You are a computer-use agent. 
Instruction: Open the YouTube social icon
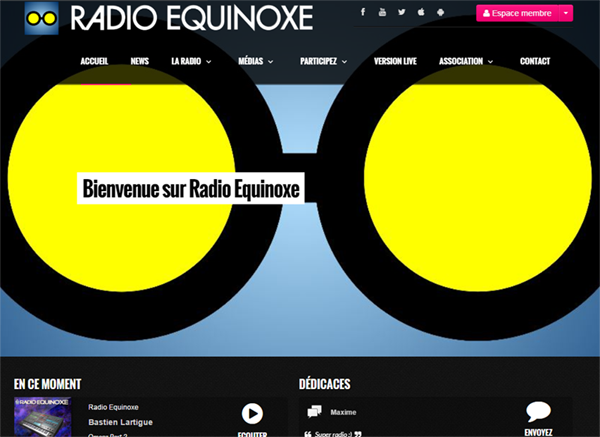coord(382,12)
